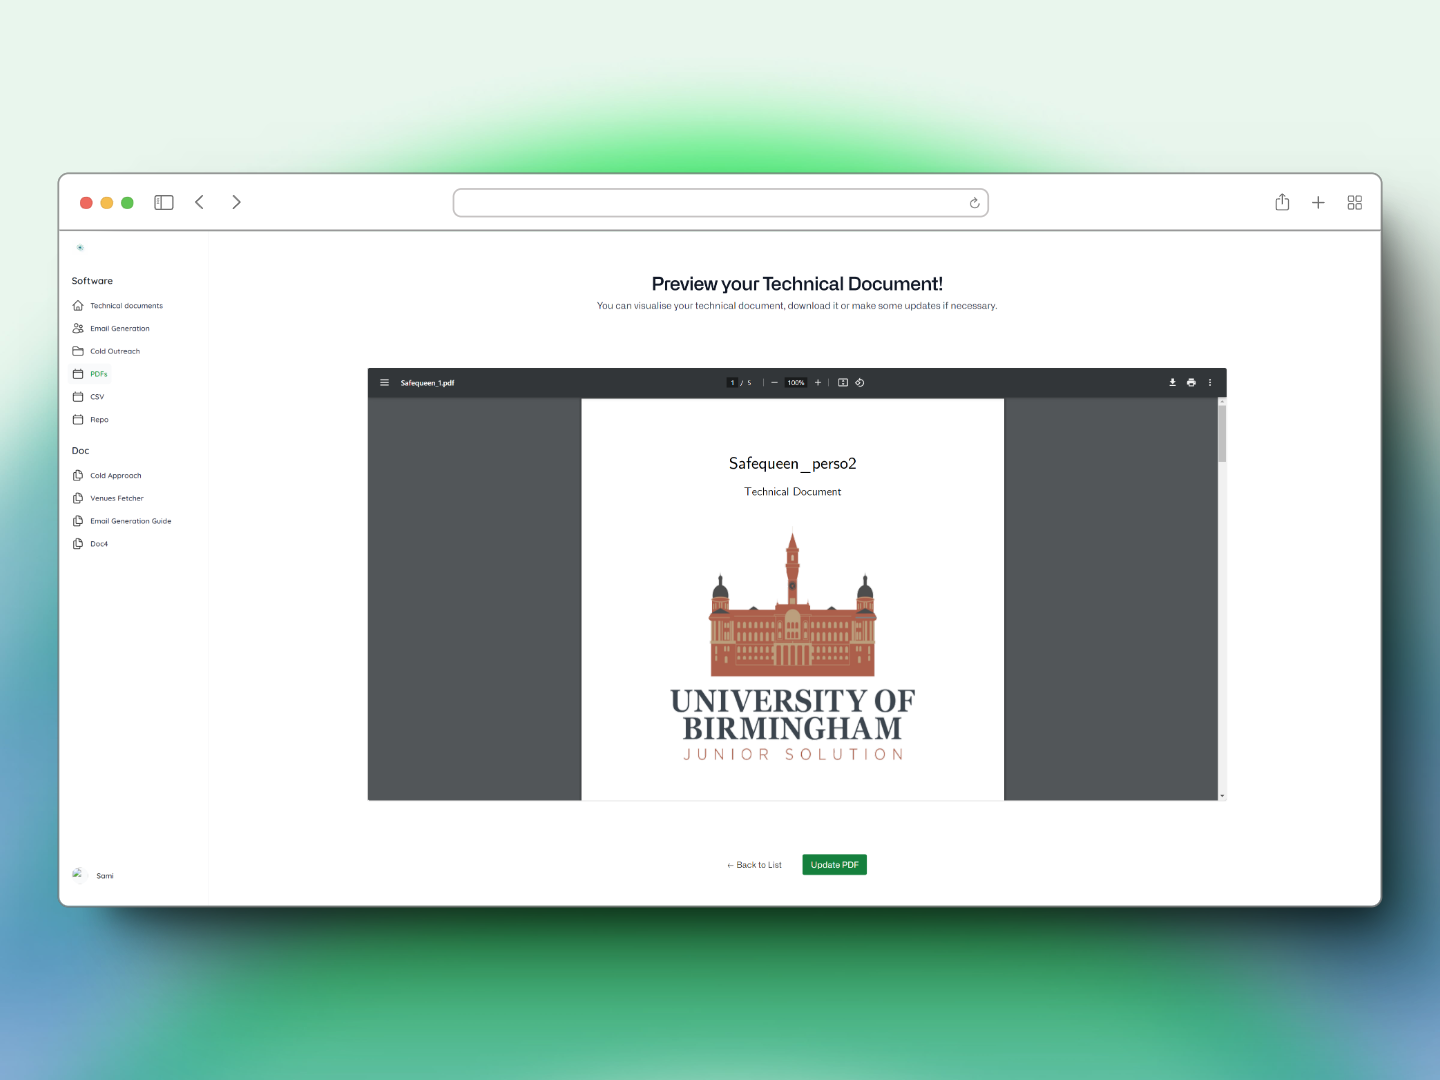The height and width of the screenshot is (1080, 1440).
Task: Click the Update PDF button
Action: point(835,865)
